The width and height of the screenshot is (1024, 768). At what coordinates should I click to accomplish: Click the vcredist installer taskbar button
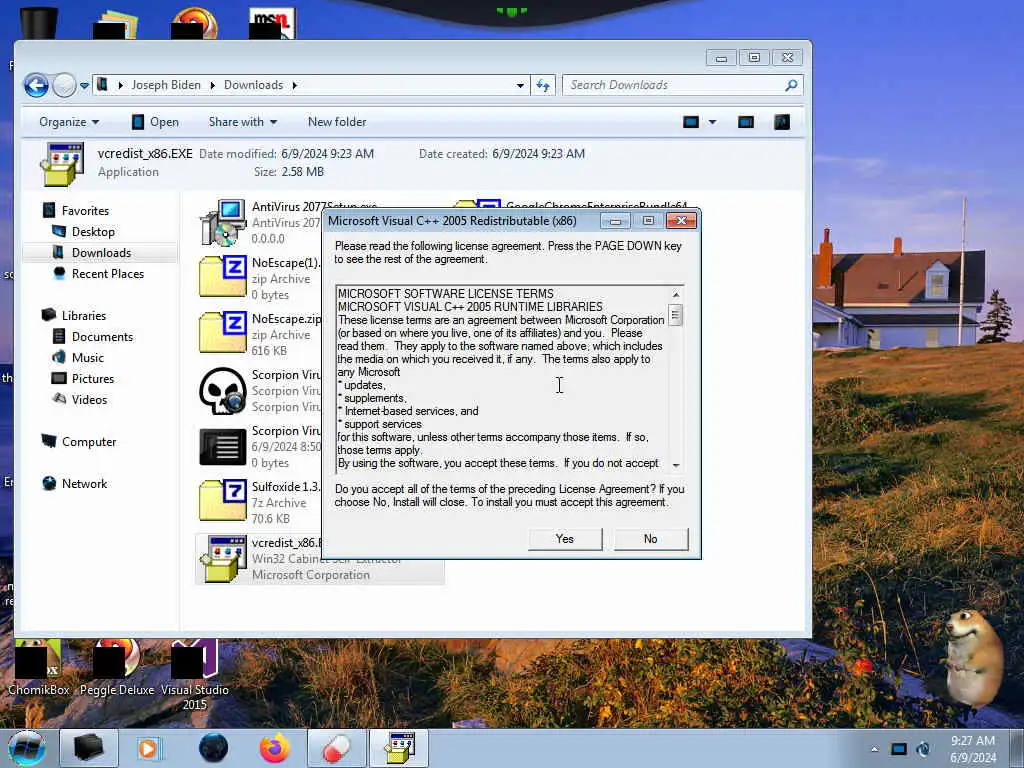(399, 748)
